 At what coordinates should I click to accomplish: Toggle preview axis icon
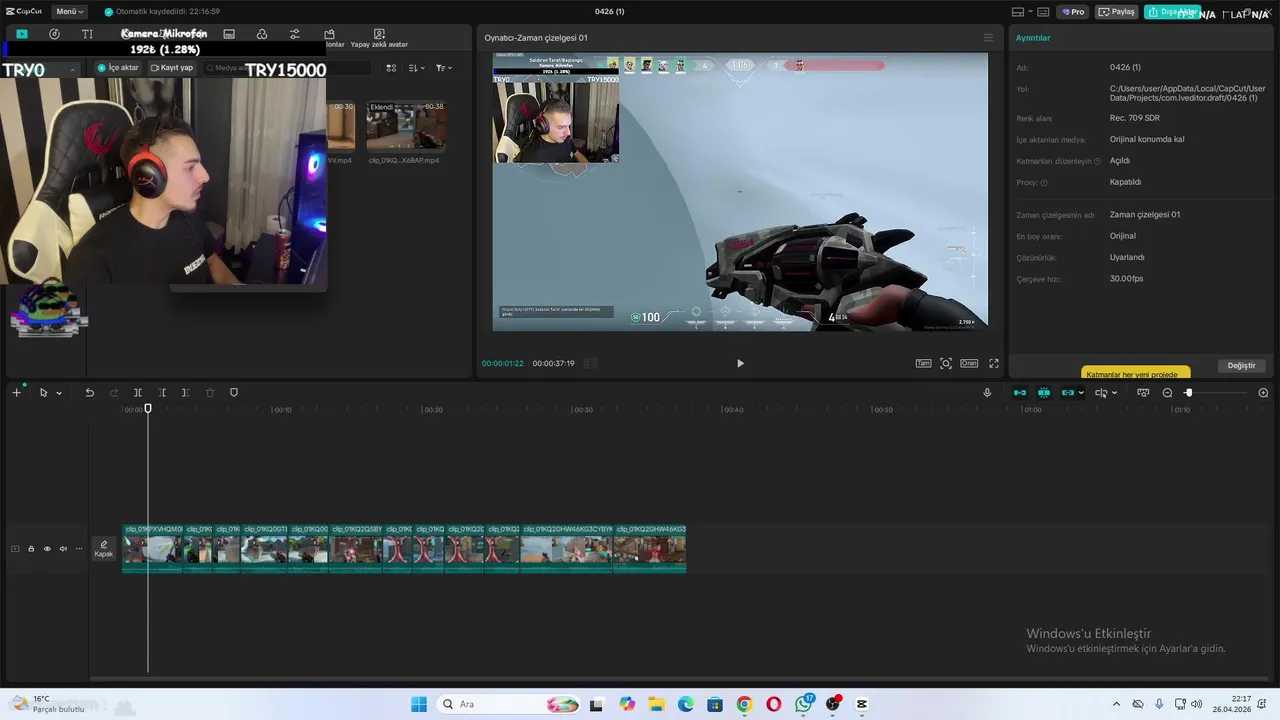pyautogui.click(x=1101, y=393)
